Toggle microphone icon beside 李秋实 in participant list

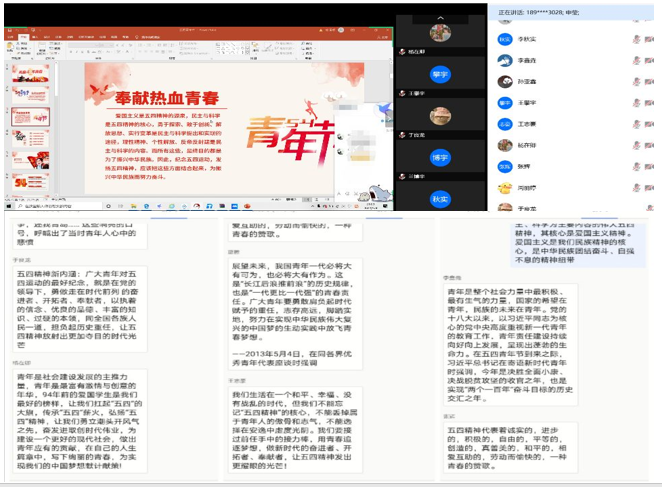click(636, 39)
